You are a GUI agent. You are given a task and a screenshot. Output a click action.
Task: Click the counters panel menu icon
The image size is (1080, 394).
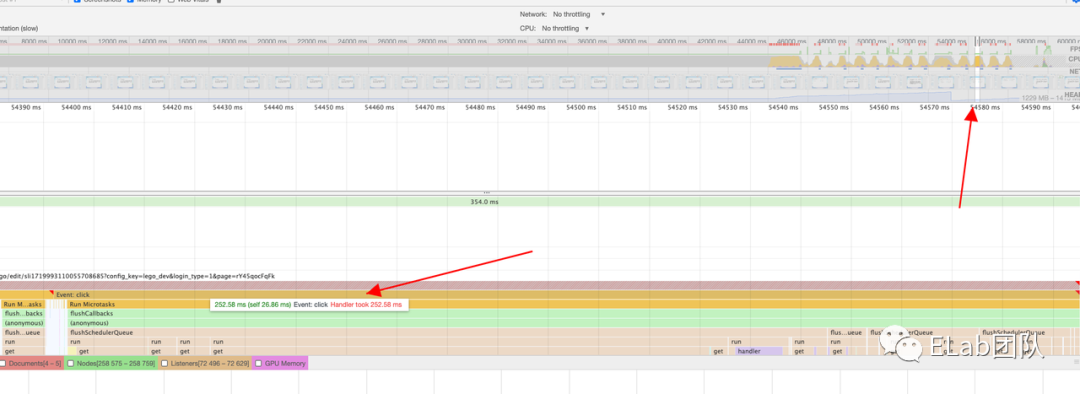click(1076, 362)
